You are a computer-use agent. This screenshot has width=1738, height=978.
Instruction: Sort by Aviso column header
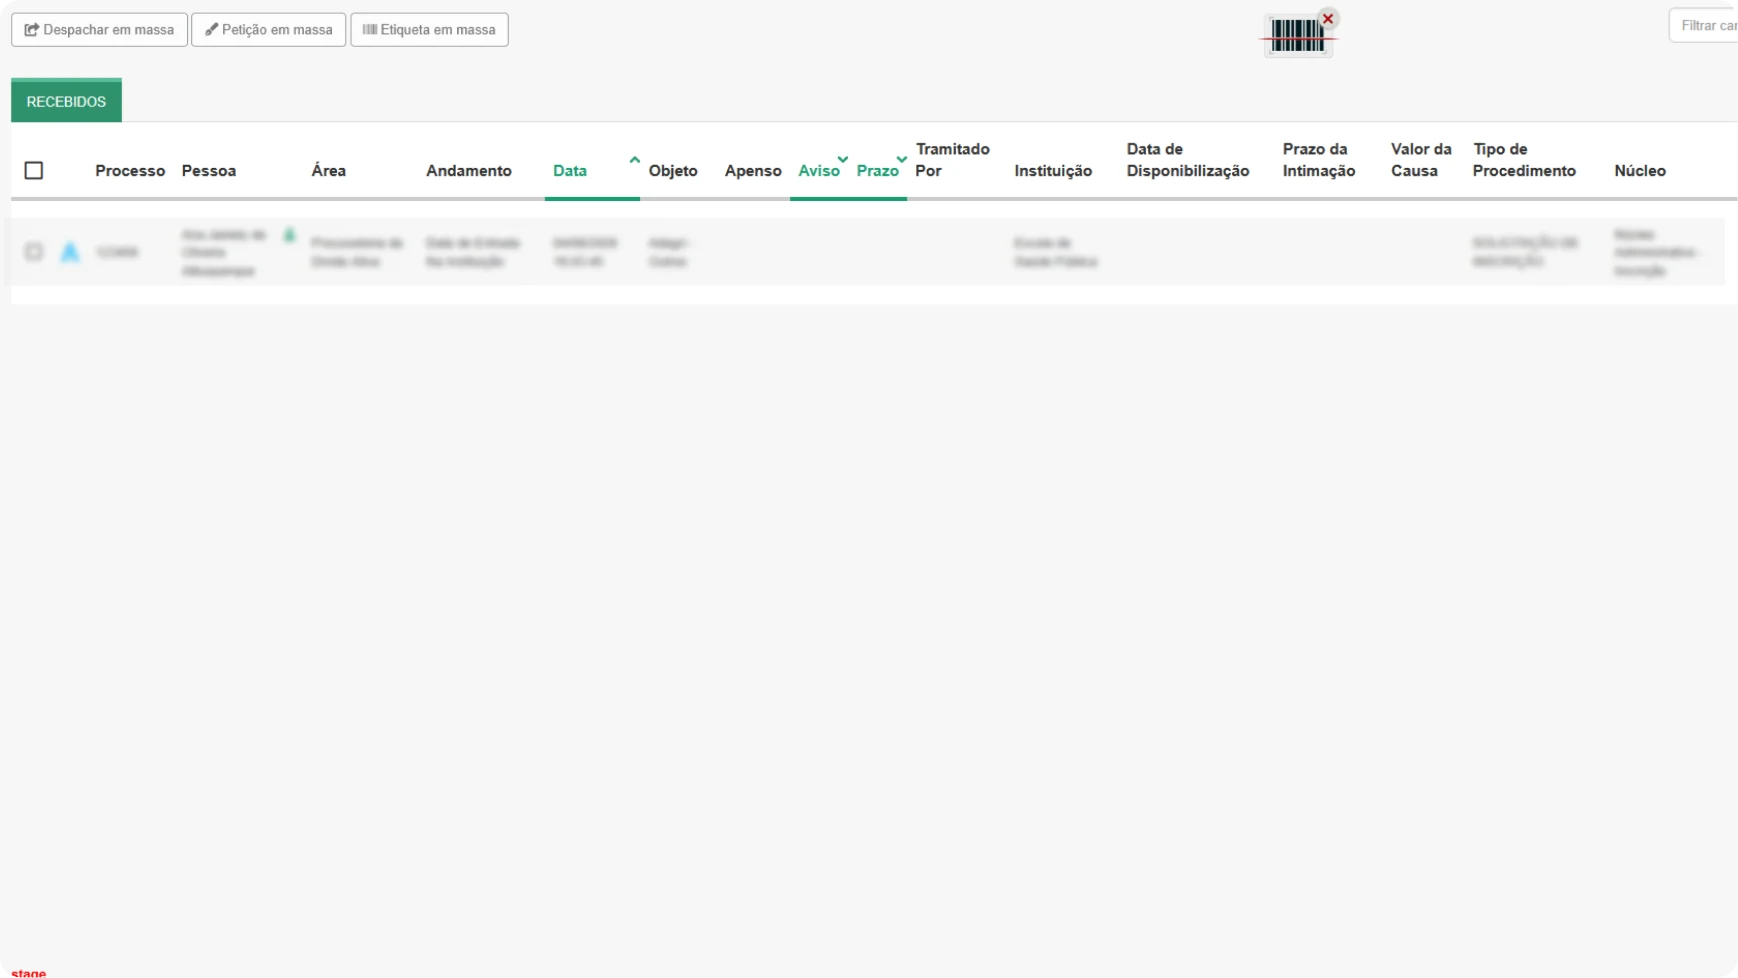[819, 171]
